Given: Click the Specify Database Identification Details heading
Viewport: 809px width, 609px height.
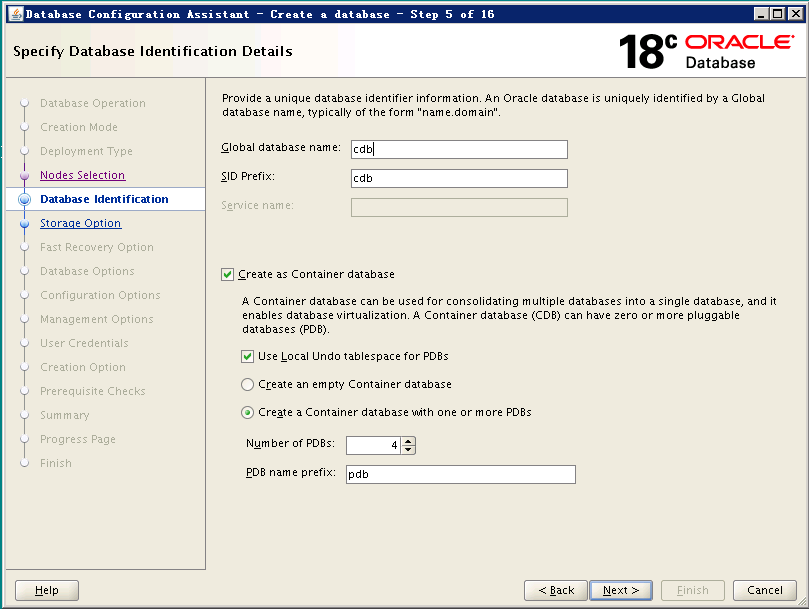Looking at the screenshot, I should pyautogui.click(x=153, y=51).
